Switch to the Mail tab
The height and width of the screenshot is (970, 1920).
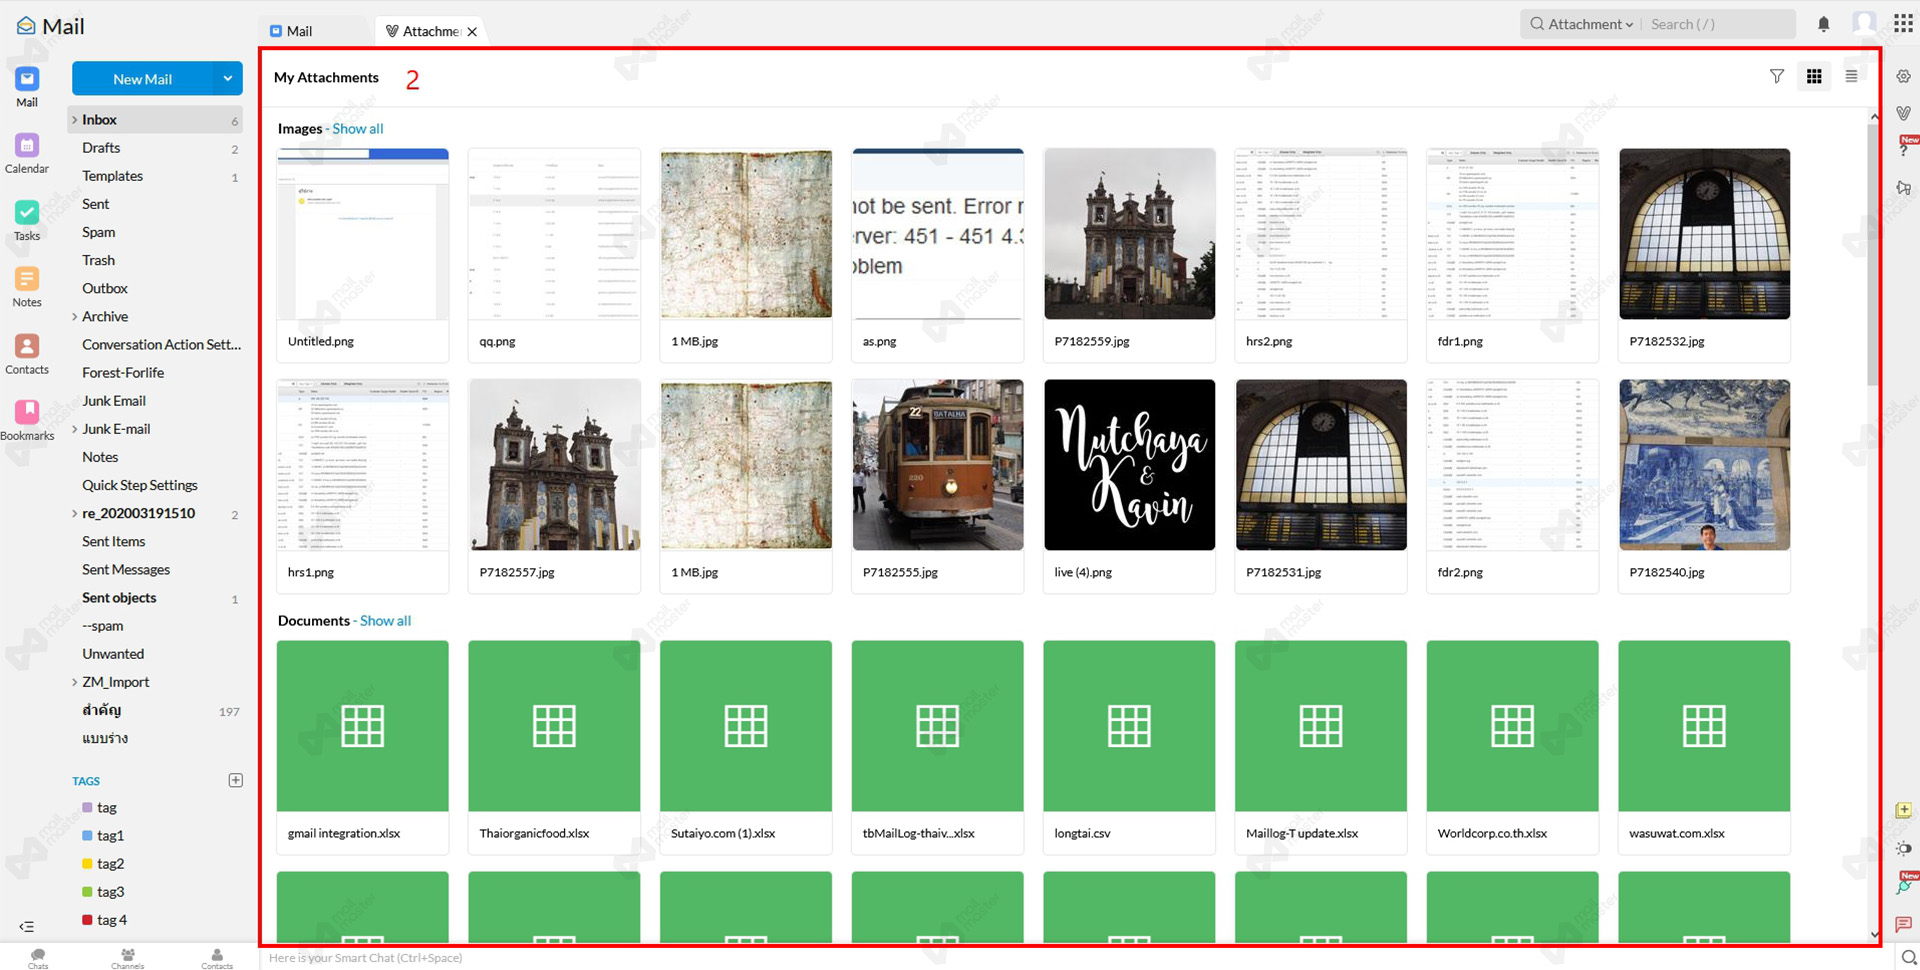click(x=313, y=31)
